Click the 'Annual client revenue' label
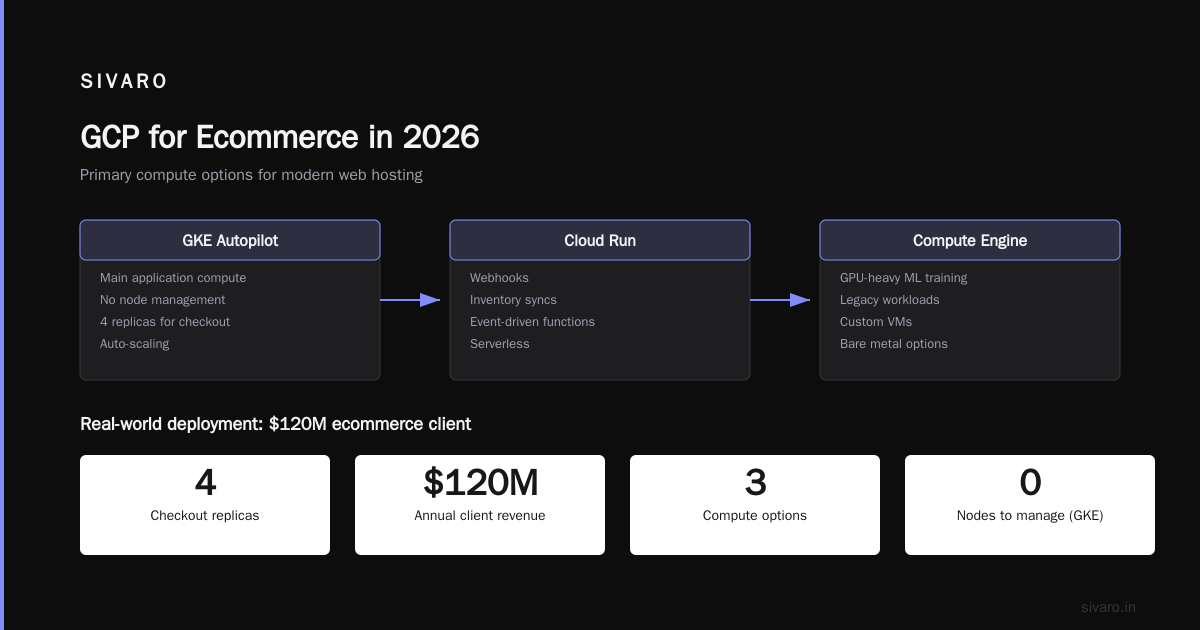 click(x=480, y=516)
